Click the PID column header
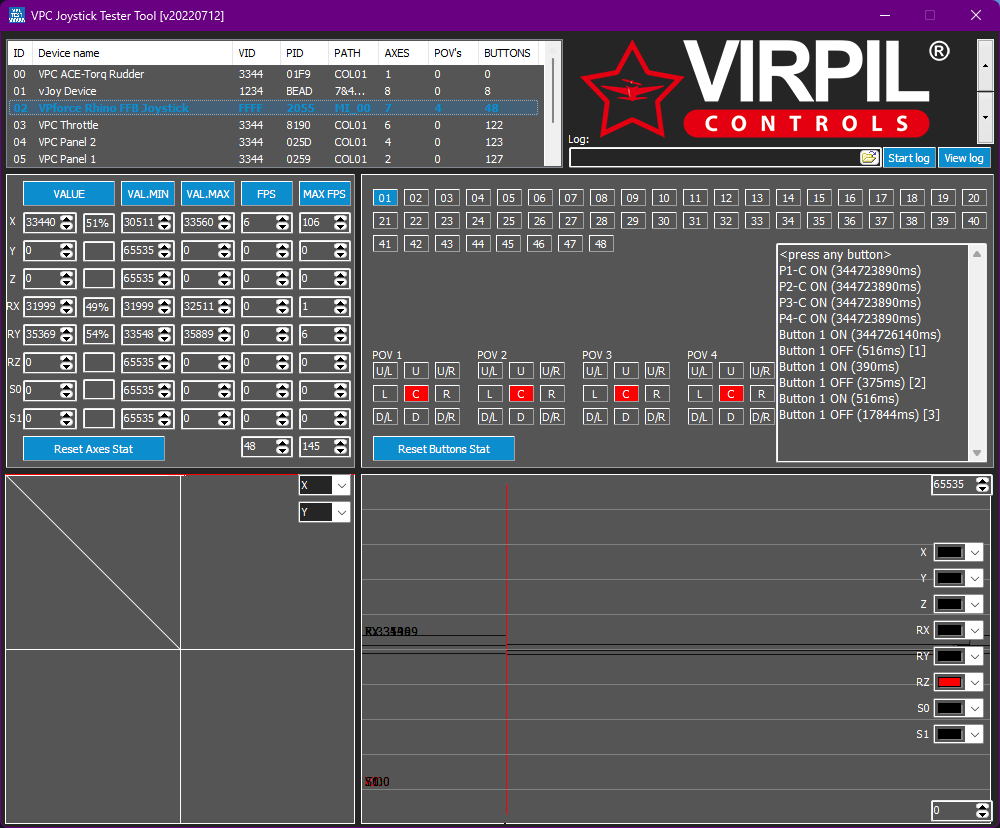The height and width of the screenshot is (828, 1000). 304,53
